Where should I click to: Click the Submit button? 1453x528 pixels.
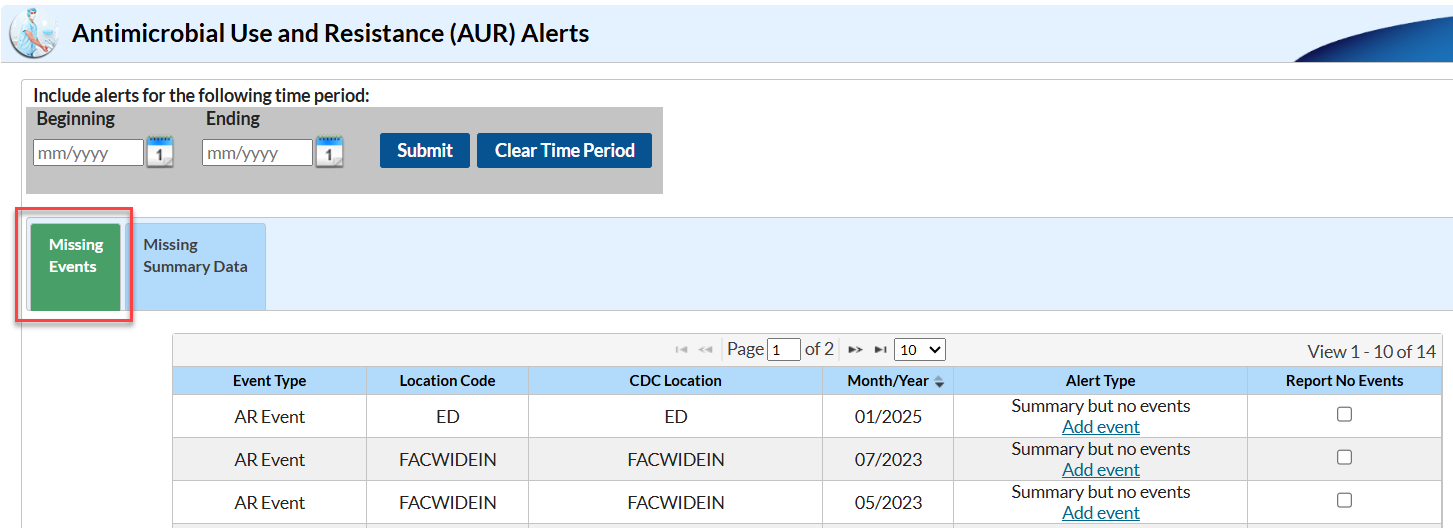pyautogui.click(x=424, y=151)
